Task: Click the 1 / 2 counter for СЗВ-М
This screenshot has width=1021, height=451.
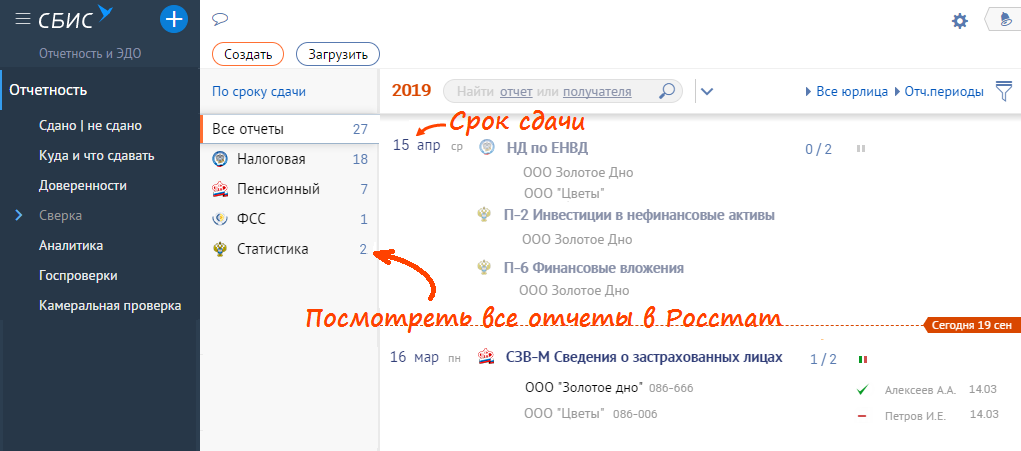Action: 823,359
